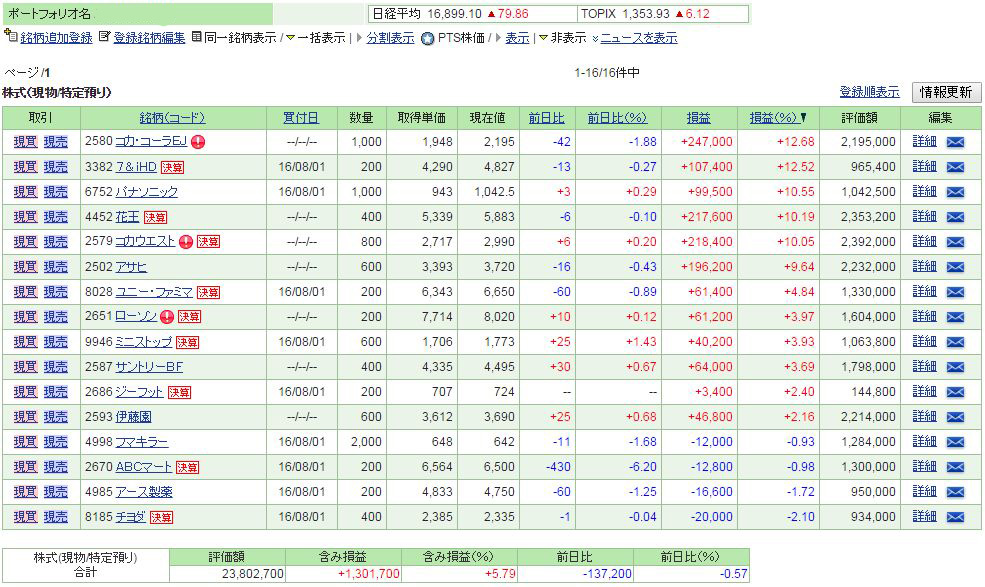Image resolution: width=985 pixels, height=587 pixels.
Task: Open stock link サントリーBF
Action: pos(149,367)
